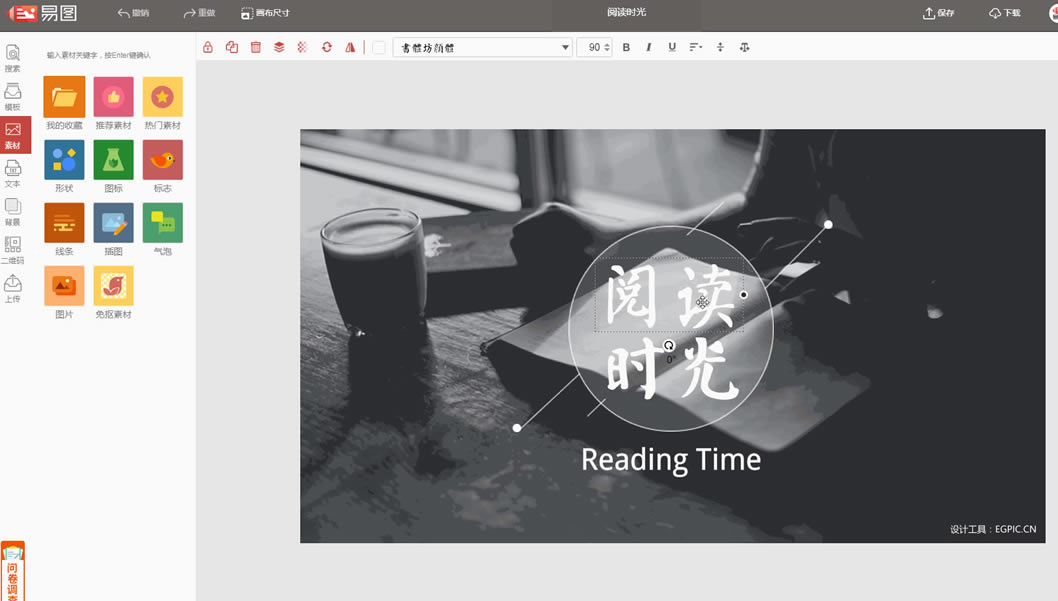The height and width of the screenshot is (601, 1058).
Task: Switch to the 文本 text tab
Action: 13,173
